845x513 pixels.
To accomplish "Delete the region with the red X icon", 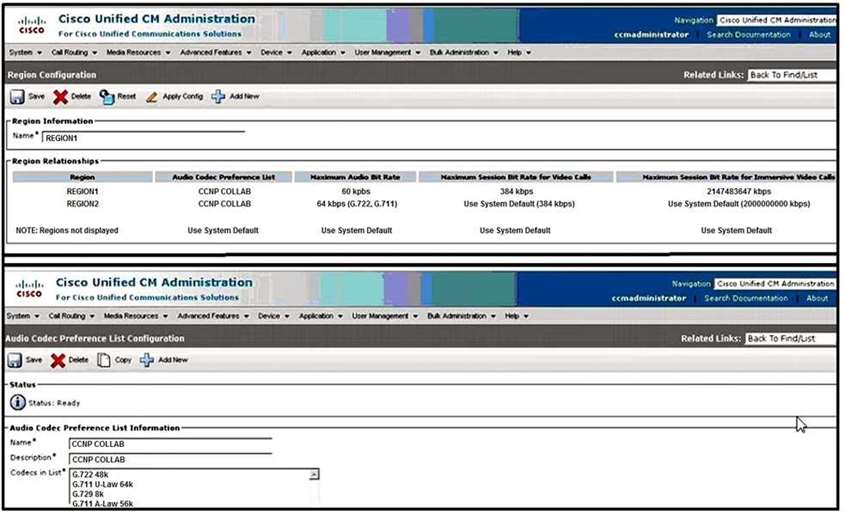I will [x=60, y=97].
